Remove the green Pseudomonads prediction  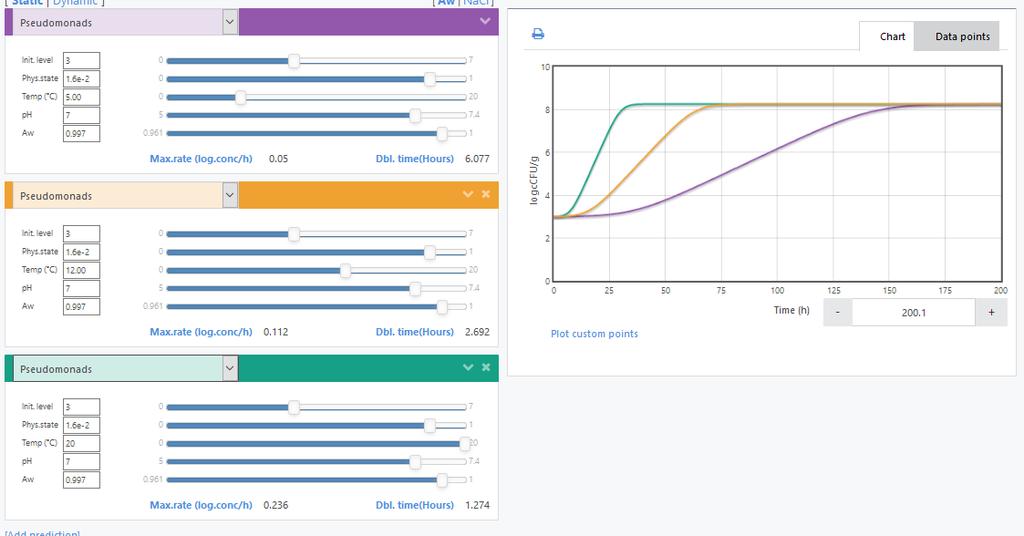tap(486, 367)
